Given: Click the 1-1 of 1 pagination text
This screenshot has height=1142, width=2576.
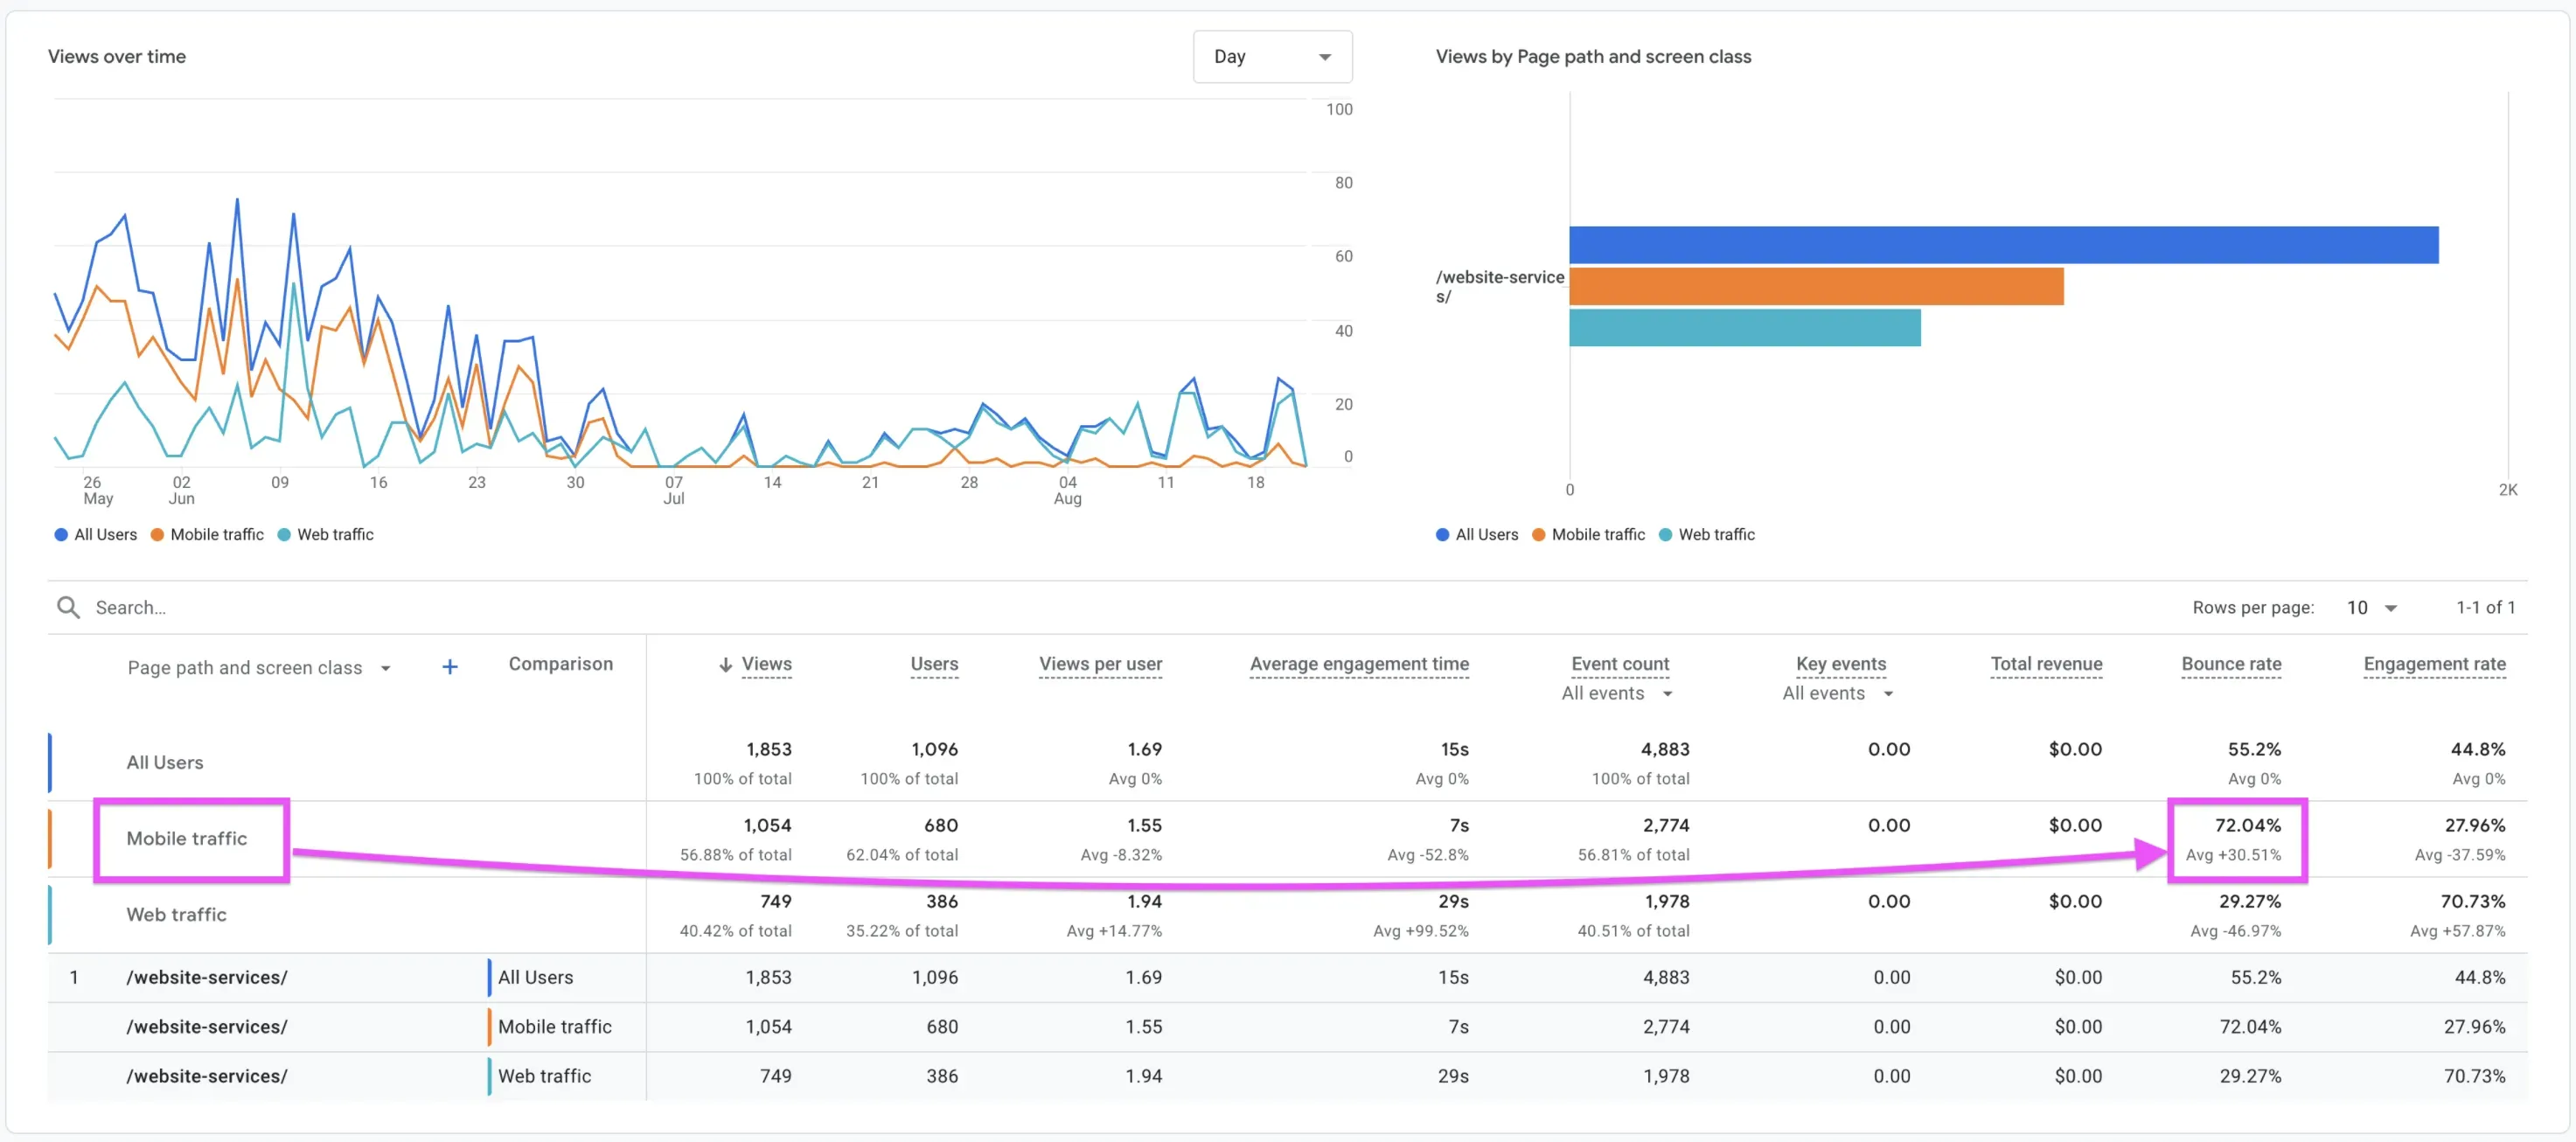Looking at the screenshot, I should (2485, 607).
